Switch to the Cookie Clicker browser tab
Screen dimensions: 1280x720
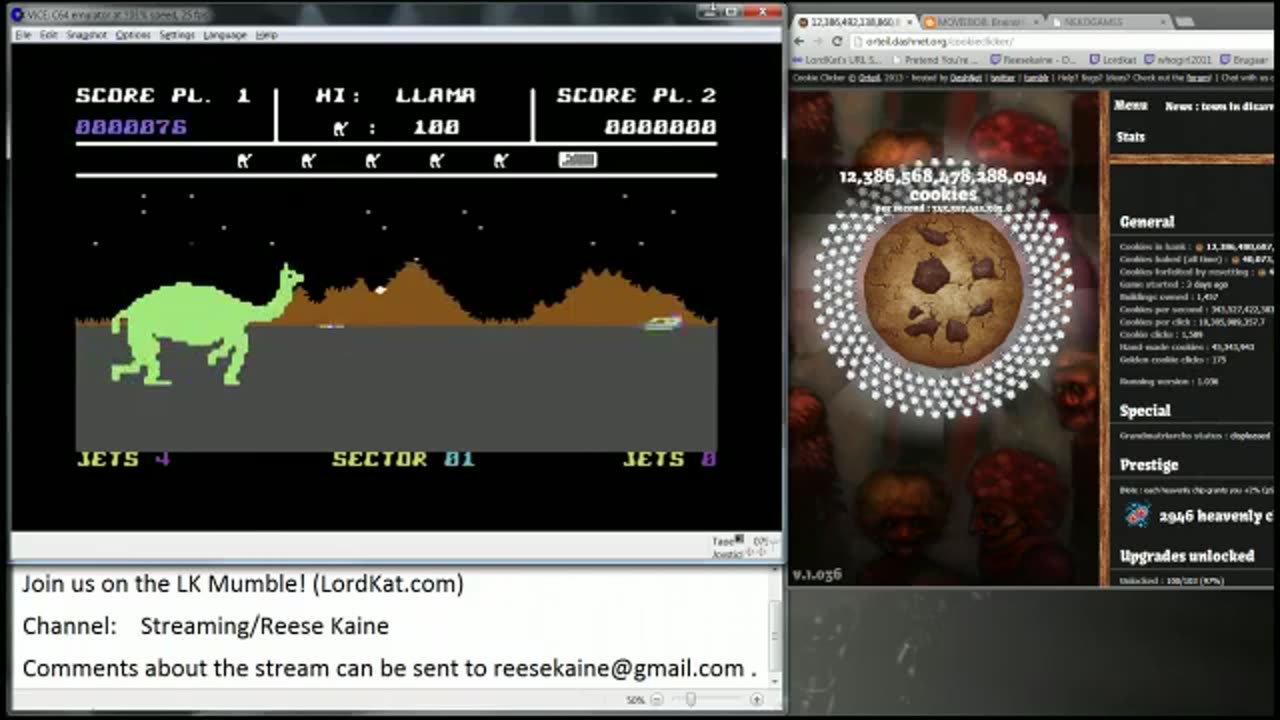(855, 22)
